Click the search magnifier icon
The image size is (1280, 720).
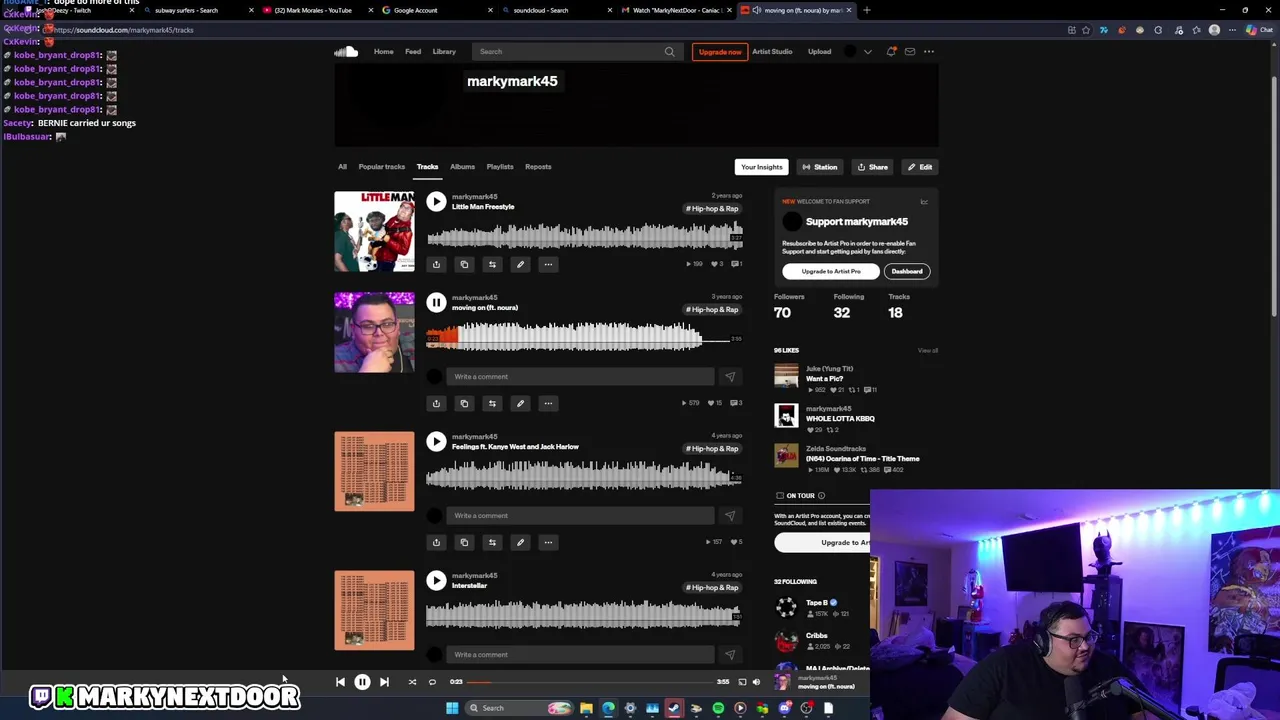(669, 51)
